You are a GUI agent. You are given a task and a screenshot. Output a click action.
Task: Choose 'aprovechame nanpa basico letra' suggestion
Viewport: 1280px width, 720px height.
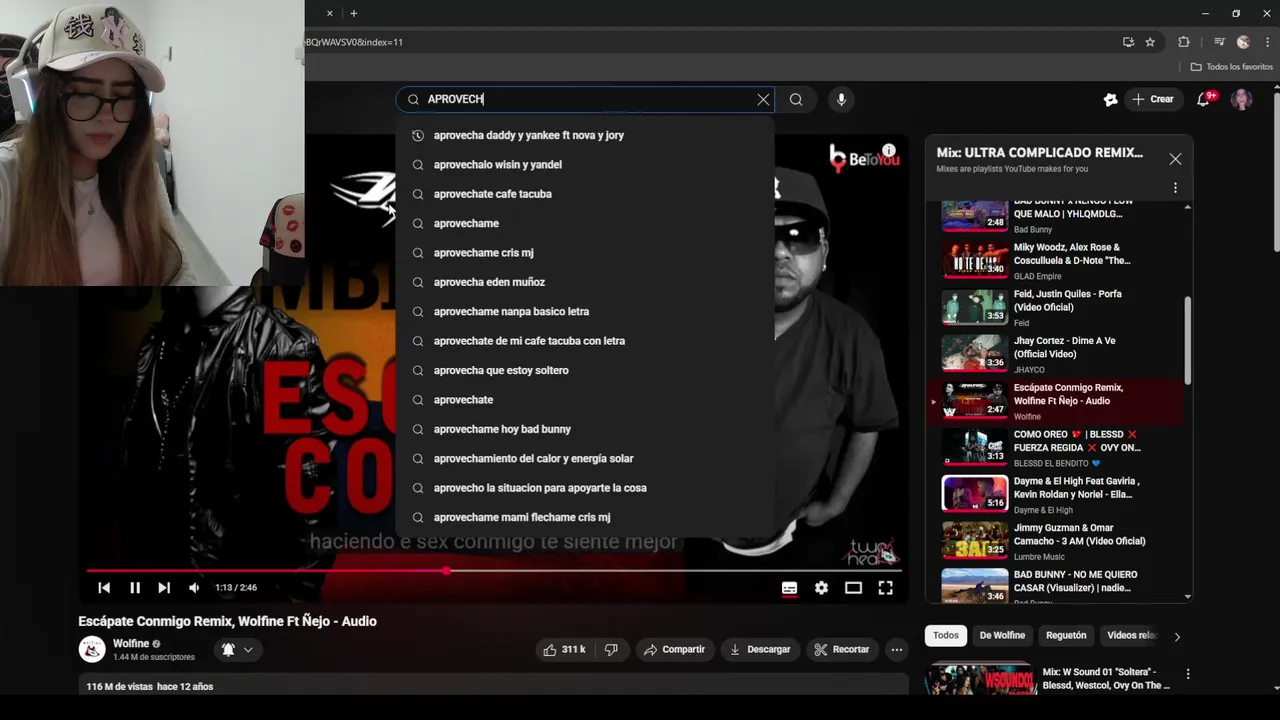585,311
